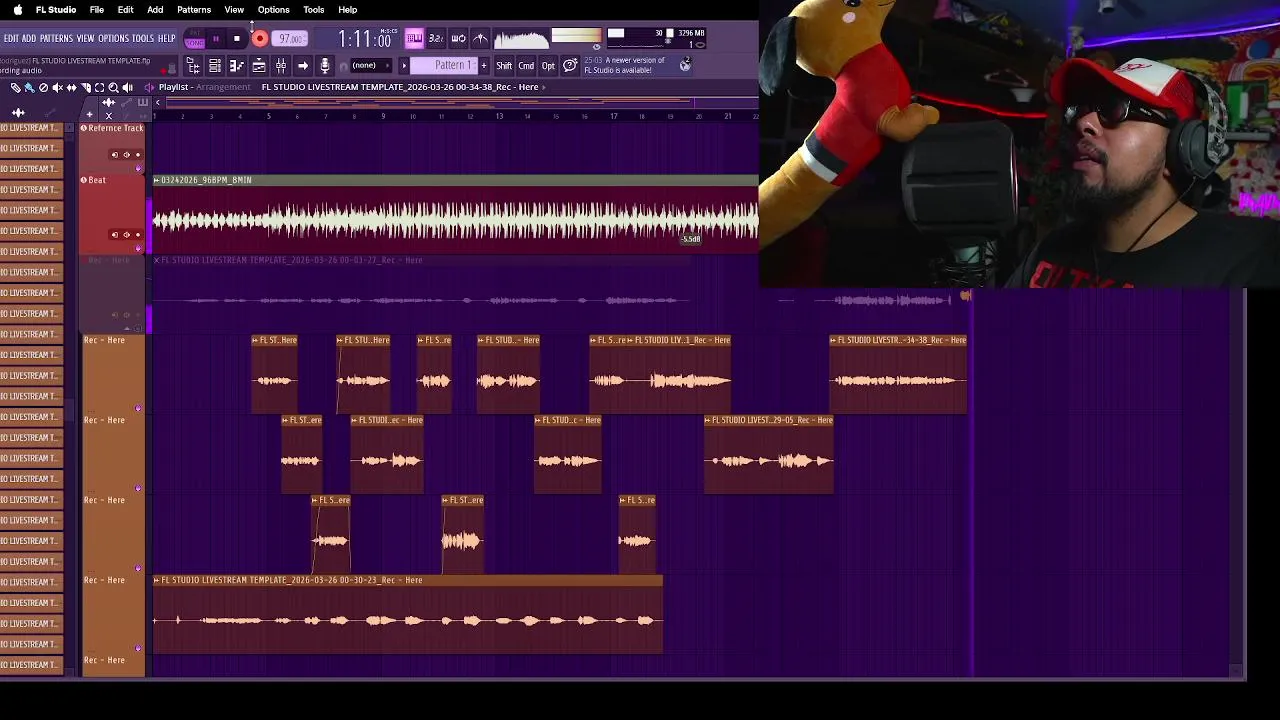Open the browser view icon in toolbar

pyautogui.click(x=193, y=65)
